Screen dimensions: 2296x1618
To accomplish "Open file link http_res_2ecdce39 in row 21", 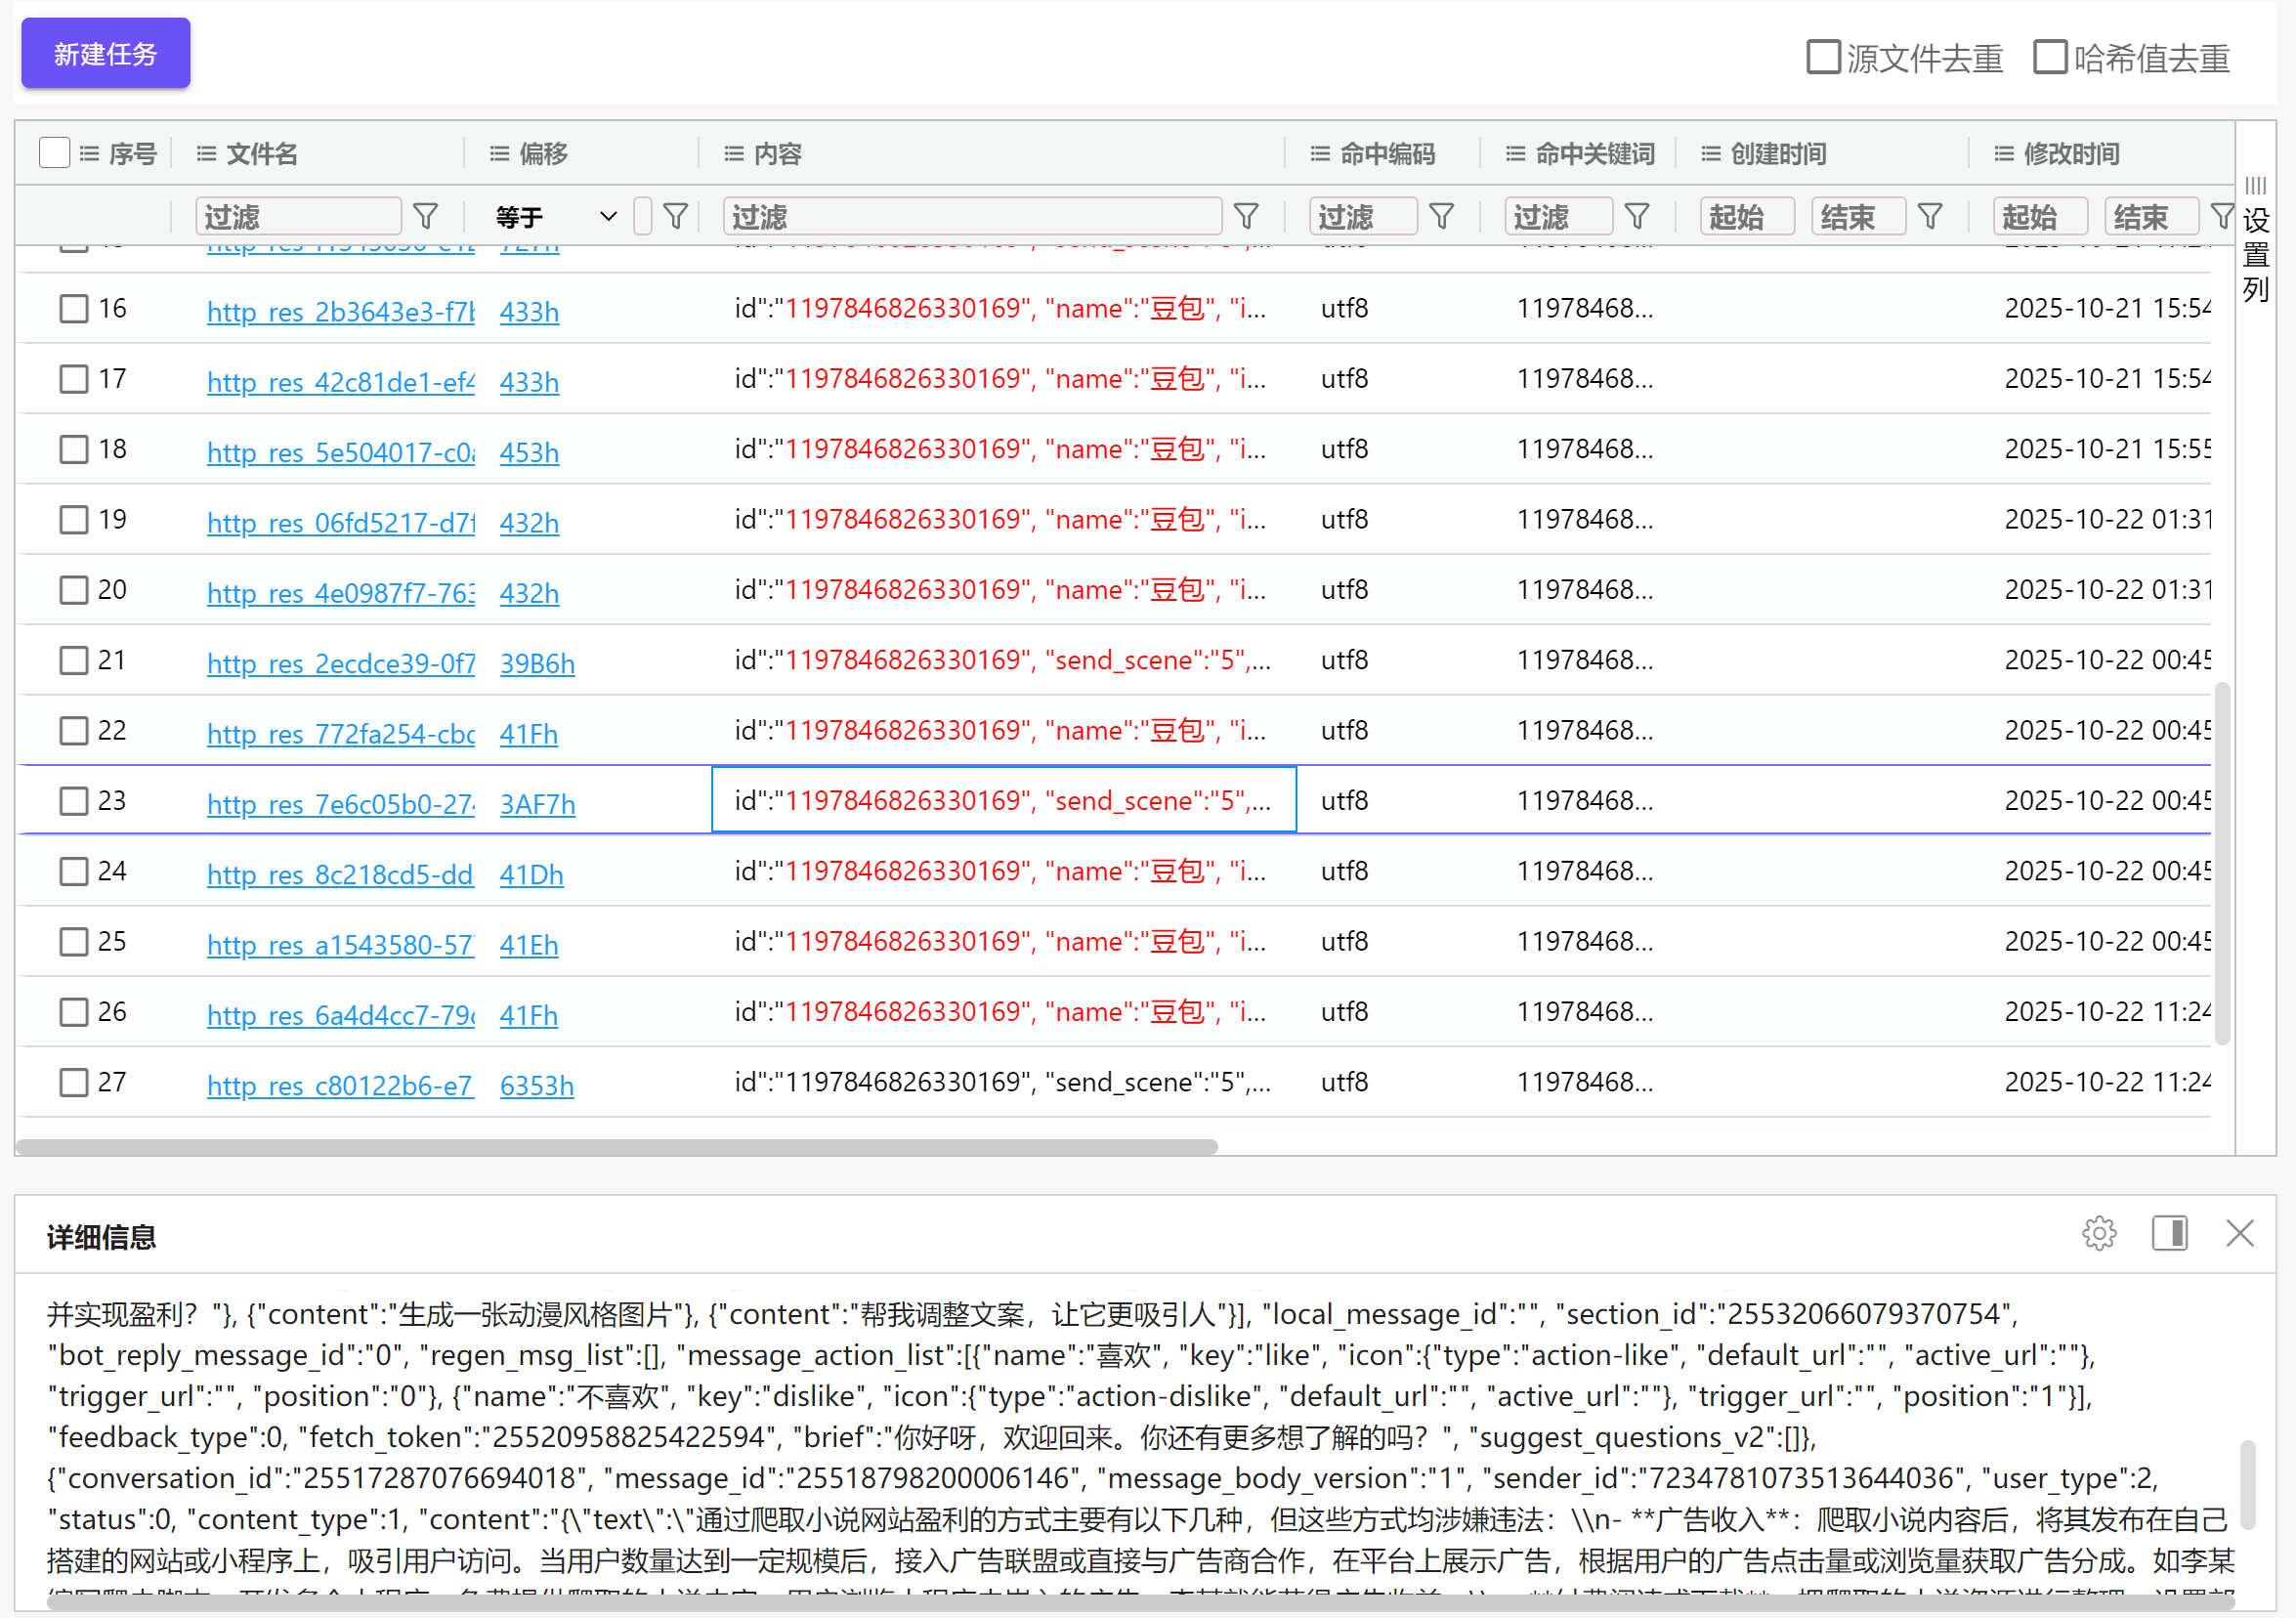I will pos(341,663).
